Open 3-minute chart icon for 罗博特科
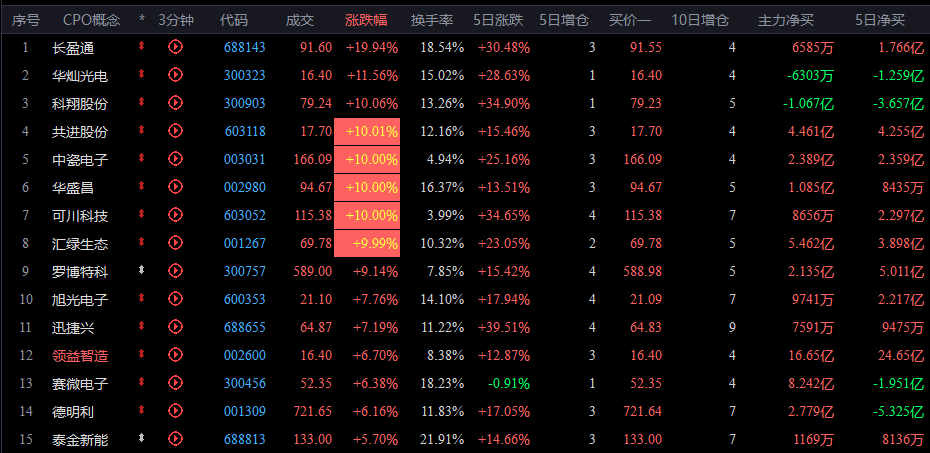Viewport: 930px width, 453px height. pyautogui.click(x=175, y=270)
